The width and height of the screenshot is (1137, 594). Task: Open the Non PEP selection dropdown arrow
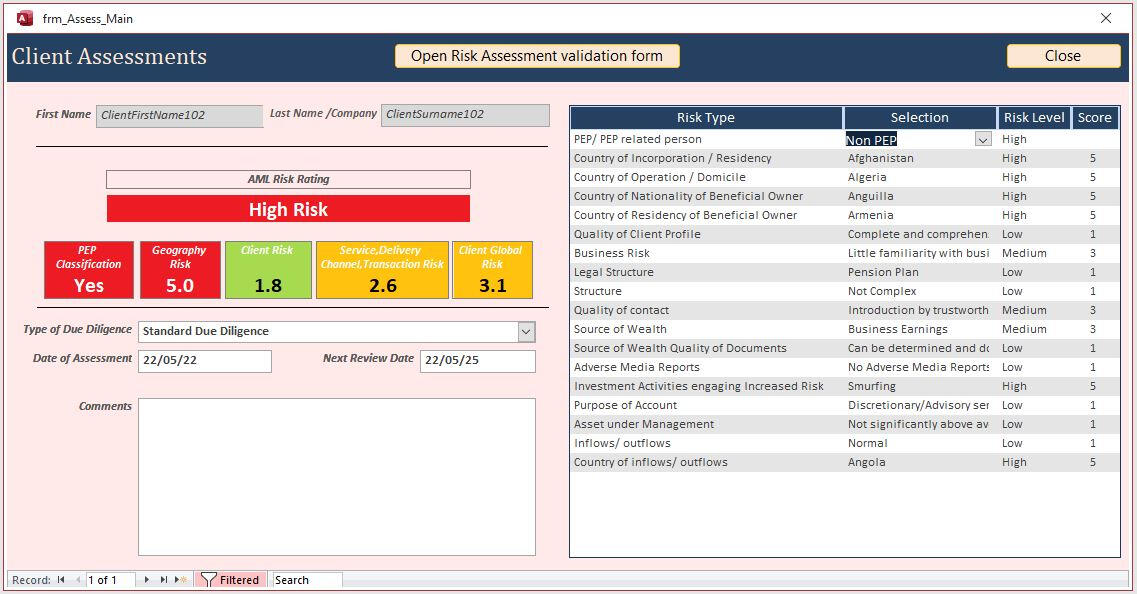[x=982, y=140]
